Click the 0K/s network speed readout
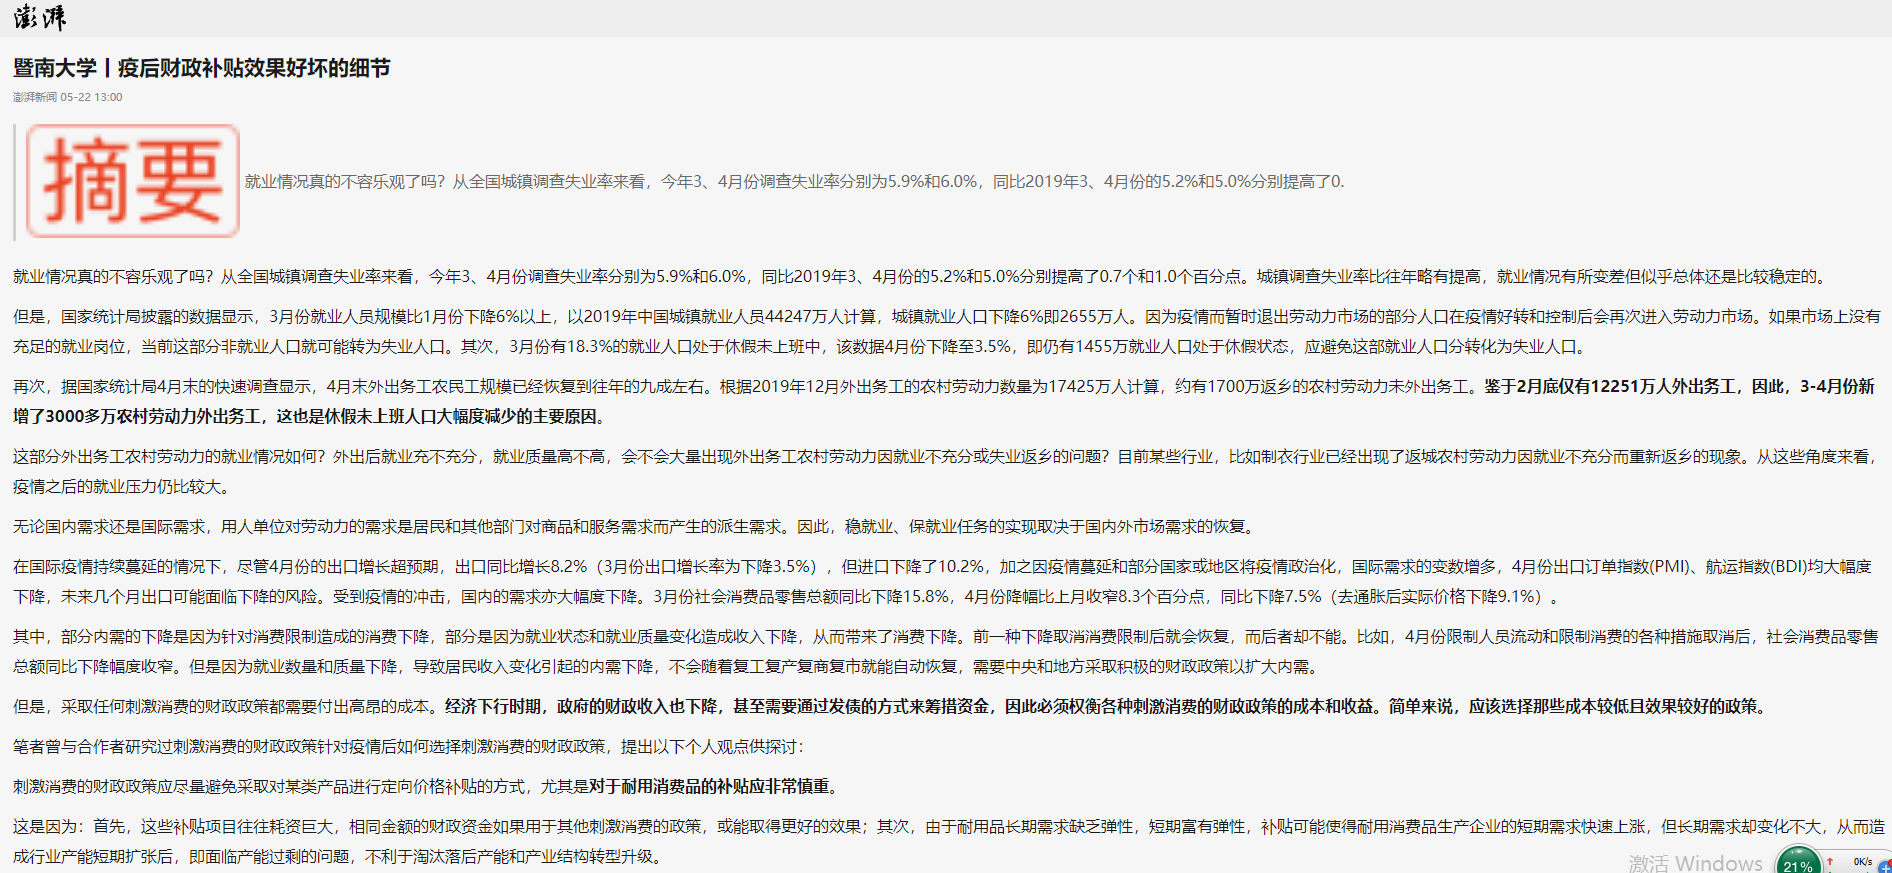Viewport: 1892px width, 873px height. (x=1862, y=861)
